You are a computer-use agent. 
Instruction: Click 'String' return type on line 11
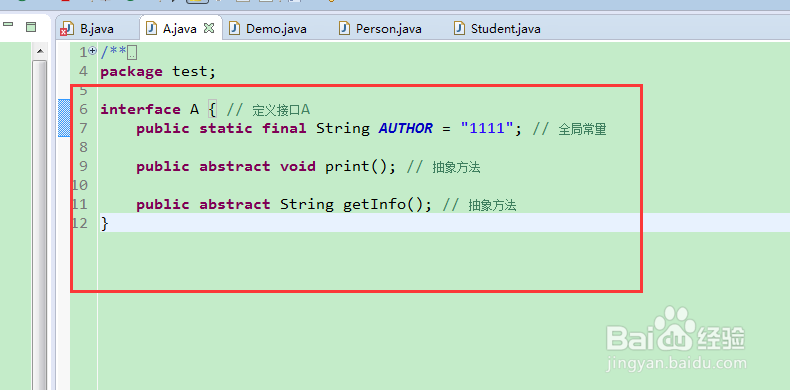pyautogui.click(x=307, y=205)
